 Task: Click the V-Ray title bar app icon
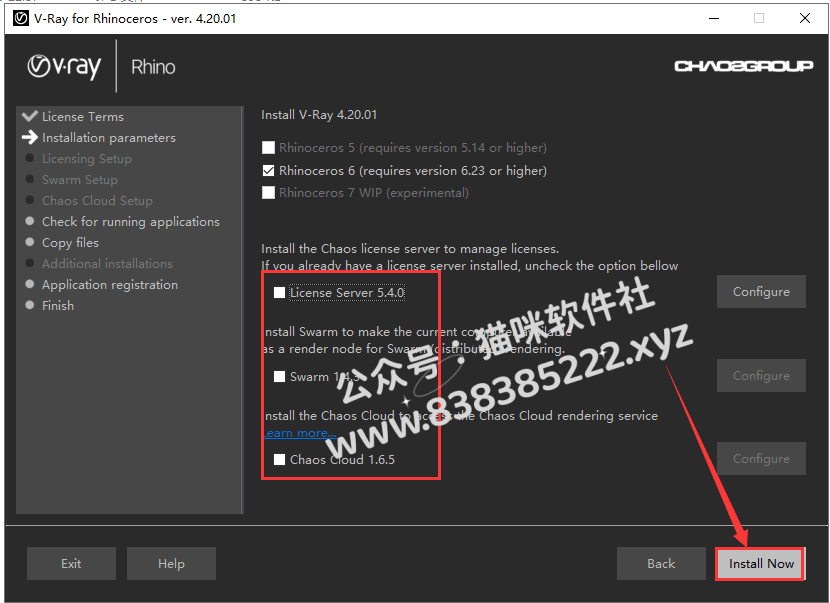(21, 19)
